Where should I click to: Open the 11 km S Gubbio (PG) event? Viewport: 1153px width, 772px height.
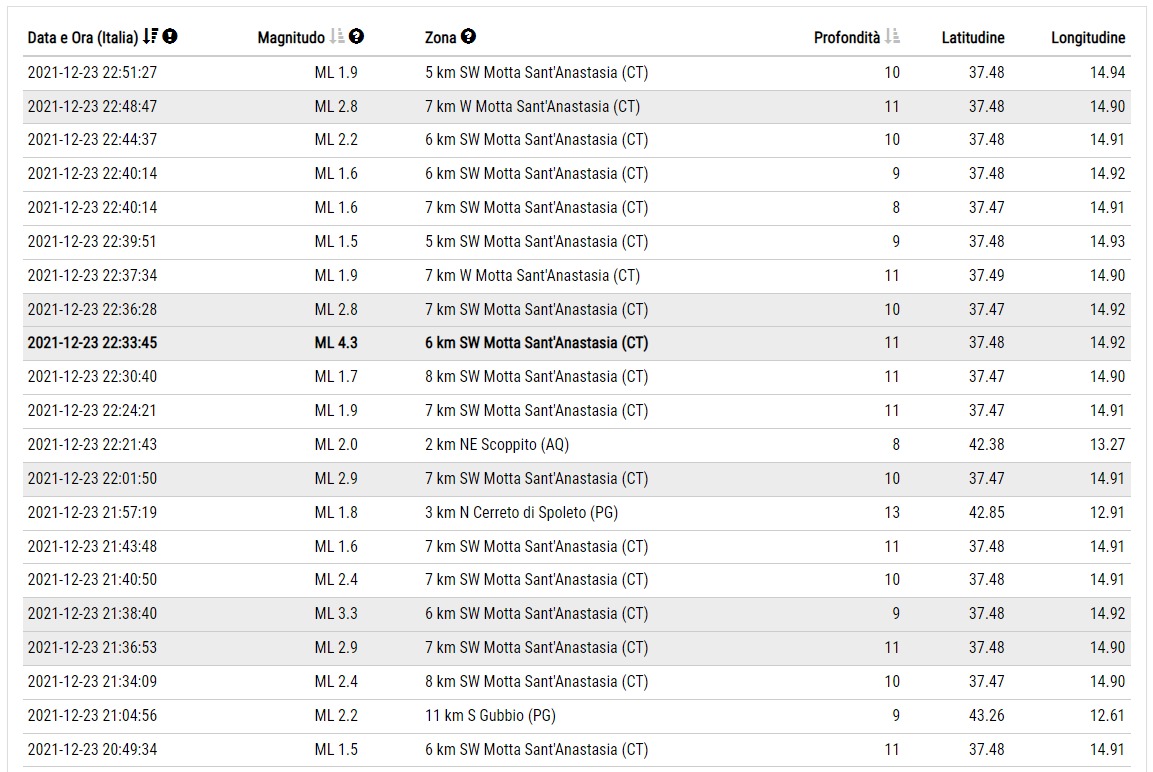[490, 716]
